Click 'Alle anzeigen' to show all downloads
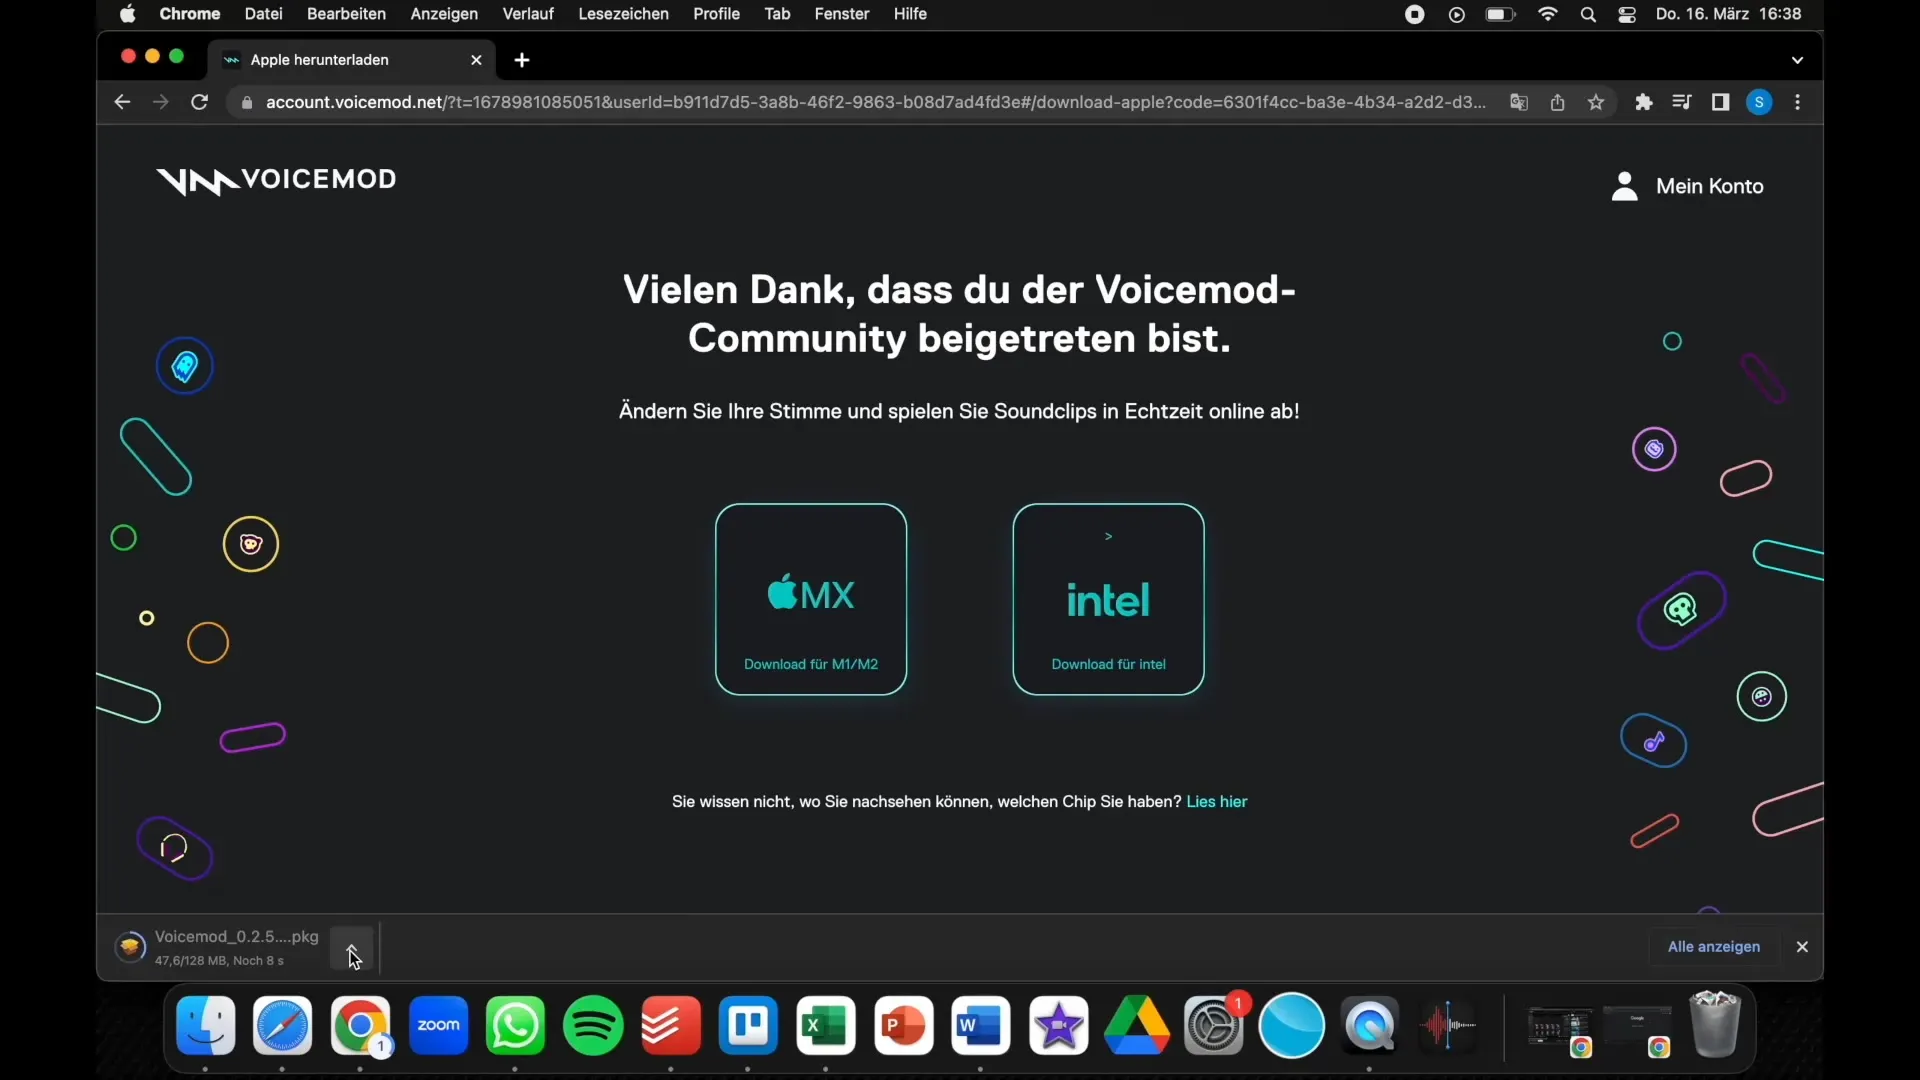This screenshot has width=1920, height=1080. tap(1714, 947)
